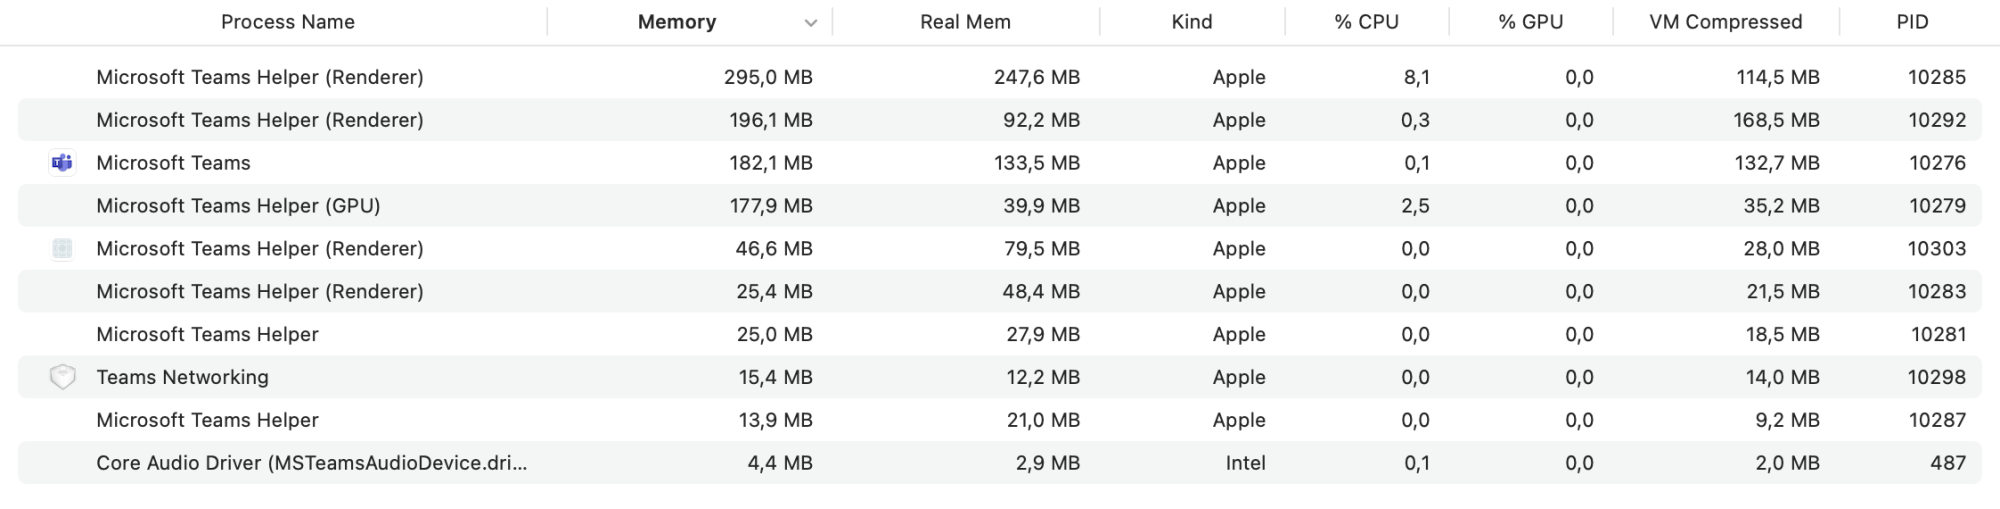Select the Microsoft Teams Helper (GPU) row
This screenshot has width=2000, height=509.
(x=238, y=206)
